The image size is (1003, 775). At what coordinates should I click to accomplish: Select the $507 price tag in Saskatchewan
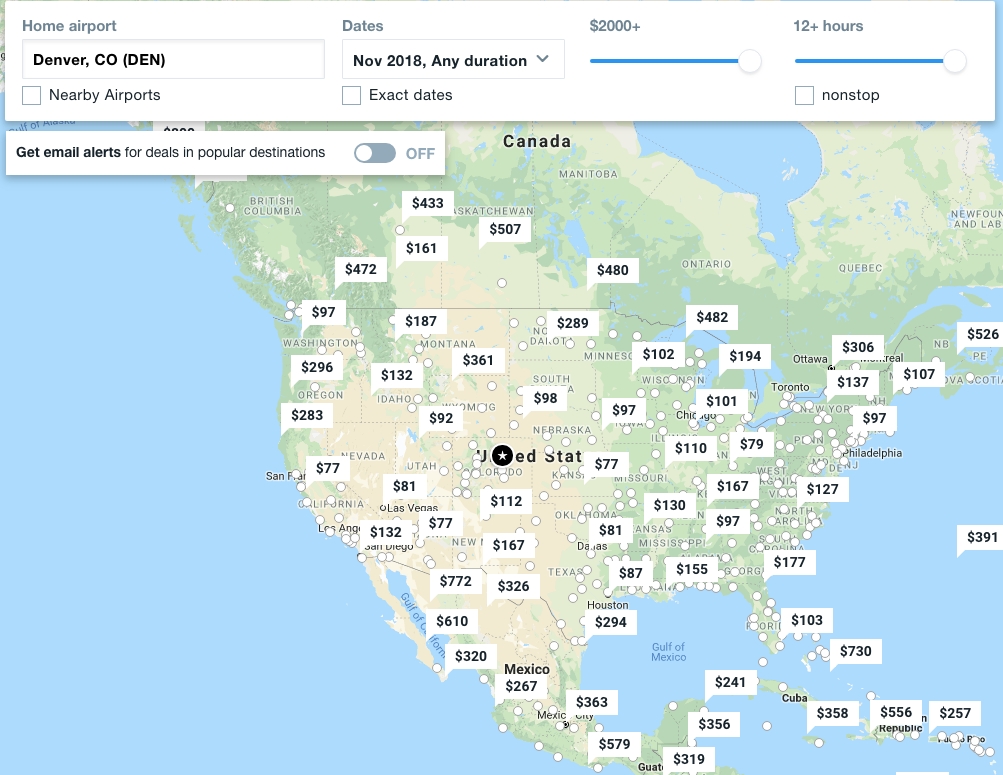[x=505, y=229]
